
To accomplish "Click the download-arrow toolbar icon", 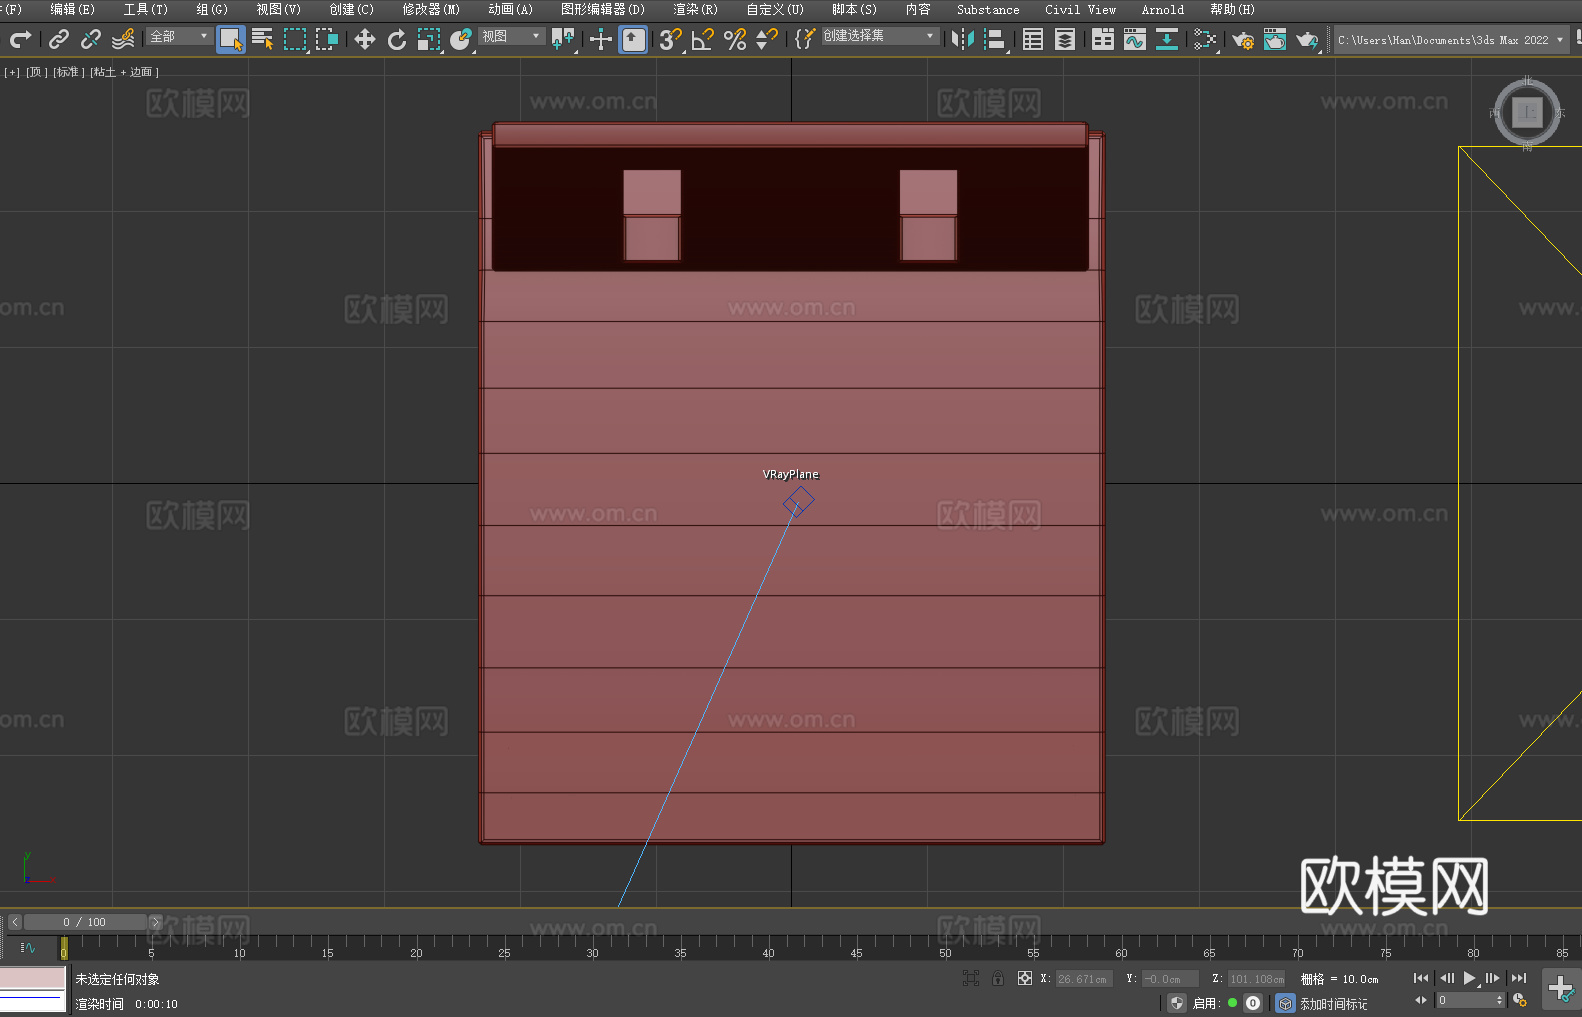I will tap(1167, 39).
